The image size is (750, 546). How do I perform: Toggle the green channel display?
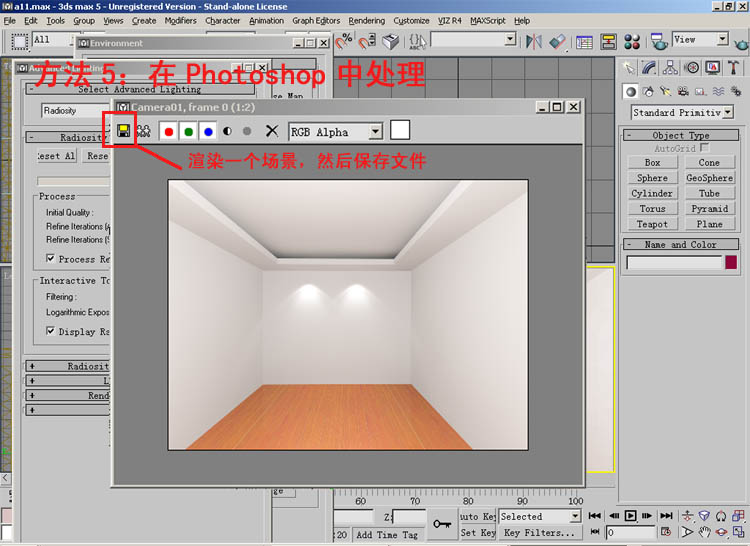(188, 131)
